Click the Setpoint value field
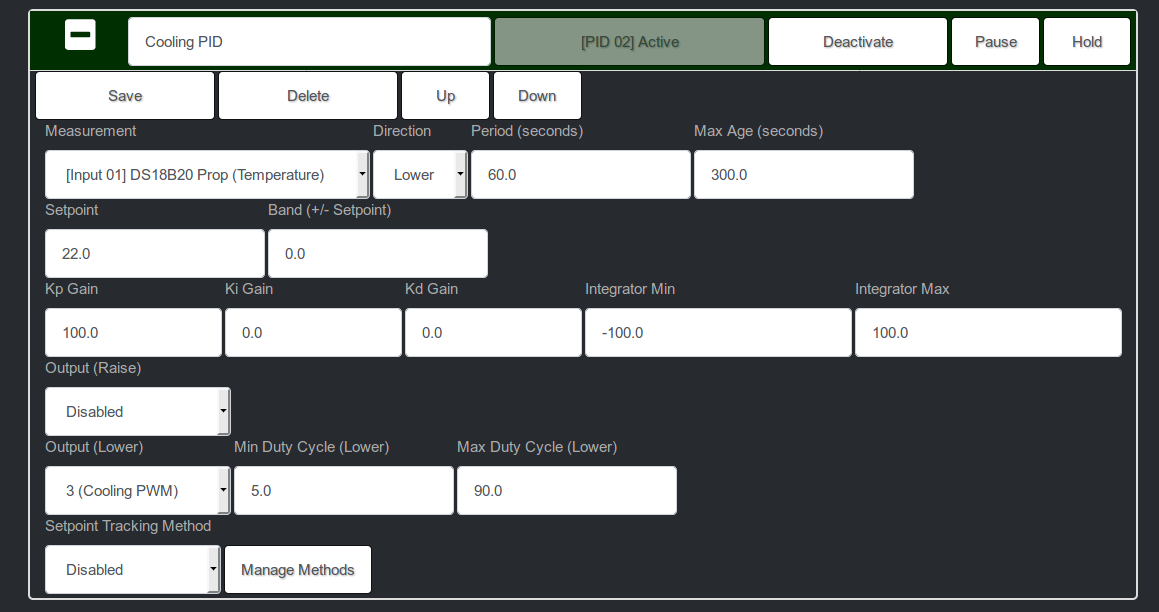 click(x=154, y=253)
